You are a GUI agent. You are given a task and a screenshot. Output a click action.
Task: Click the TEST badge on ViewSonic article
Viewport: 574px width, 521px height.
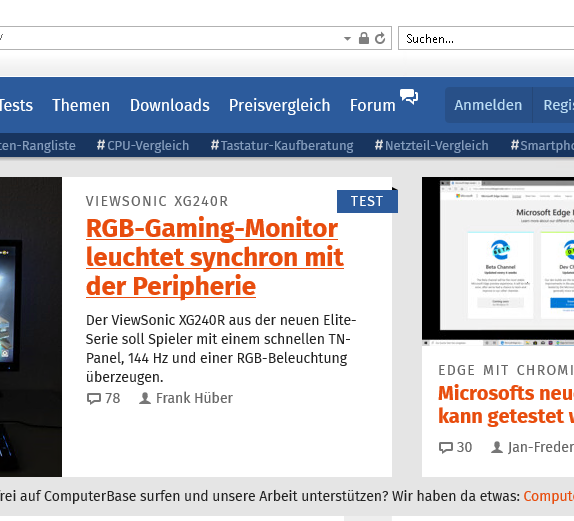point(367,201)
